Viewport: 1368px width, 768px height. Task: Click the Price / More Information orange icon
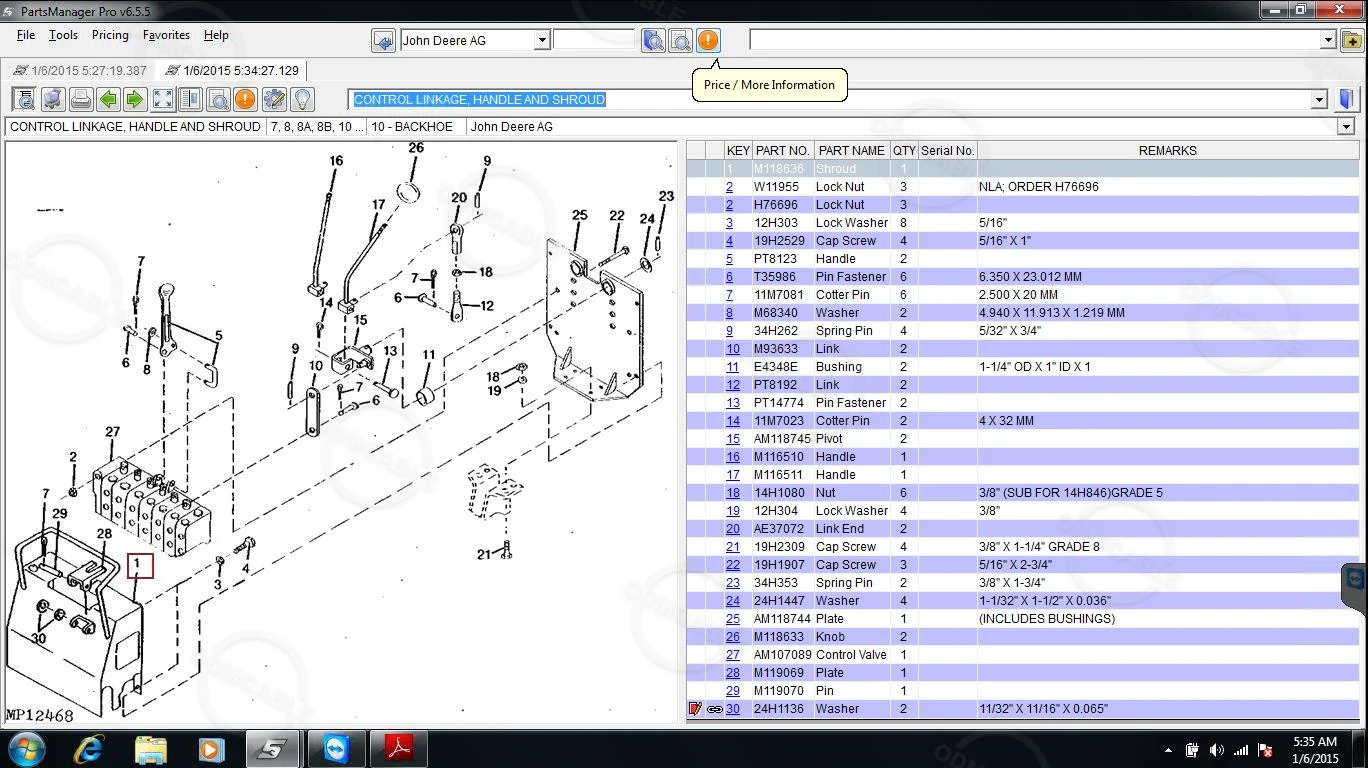pos(708,40)
